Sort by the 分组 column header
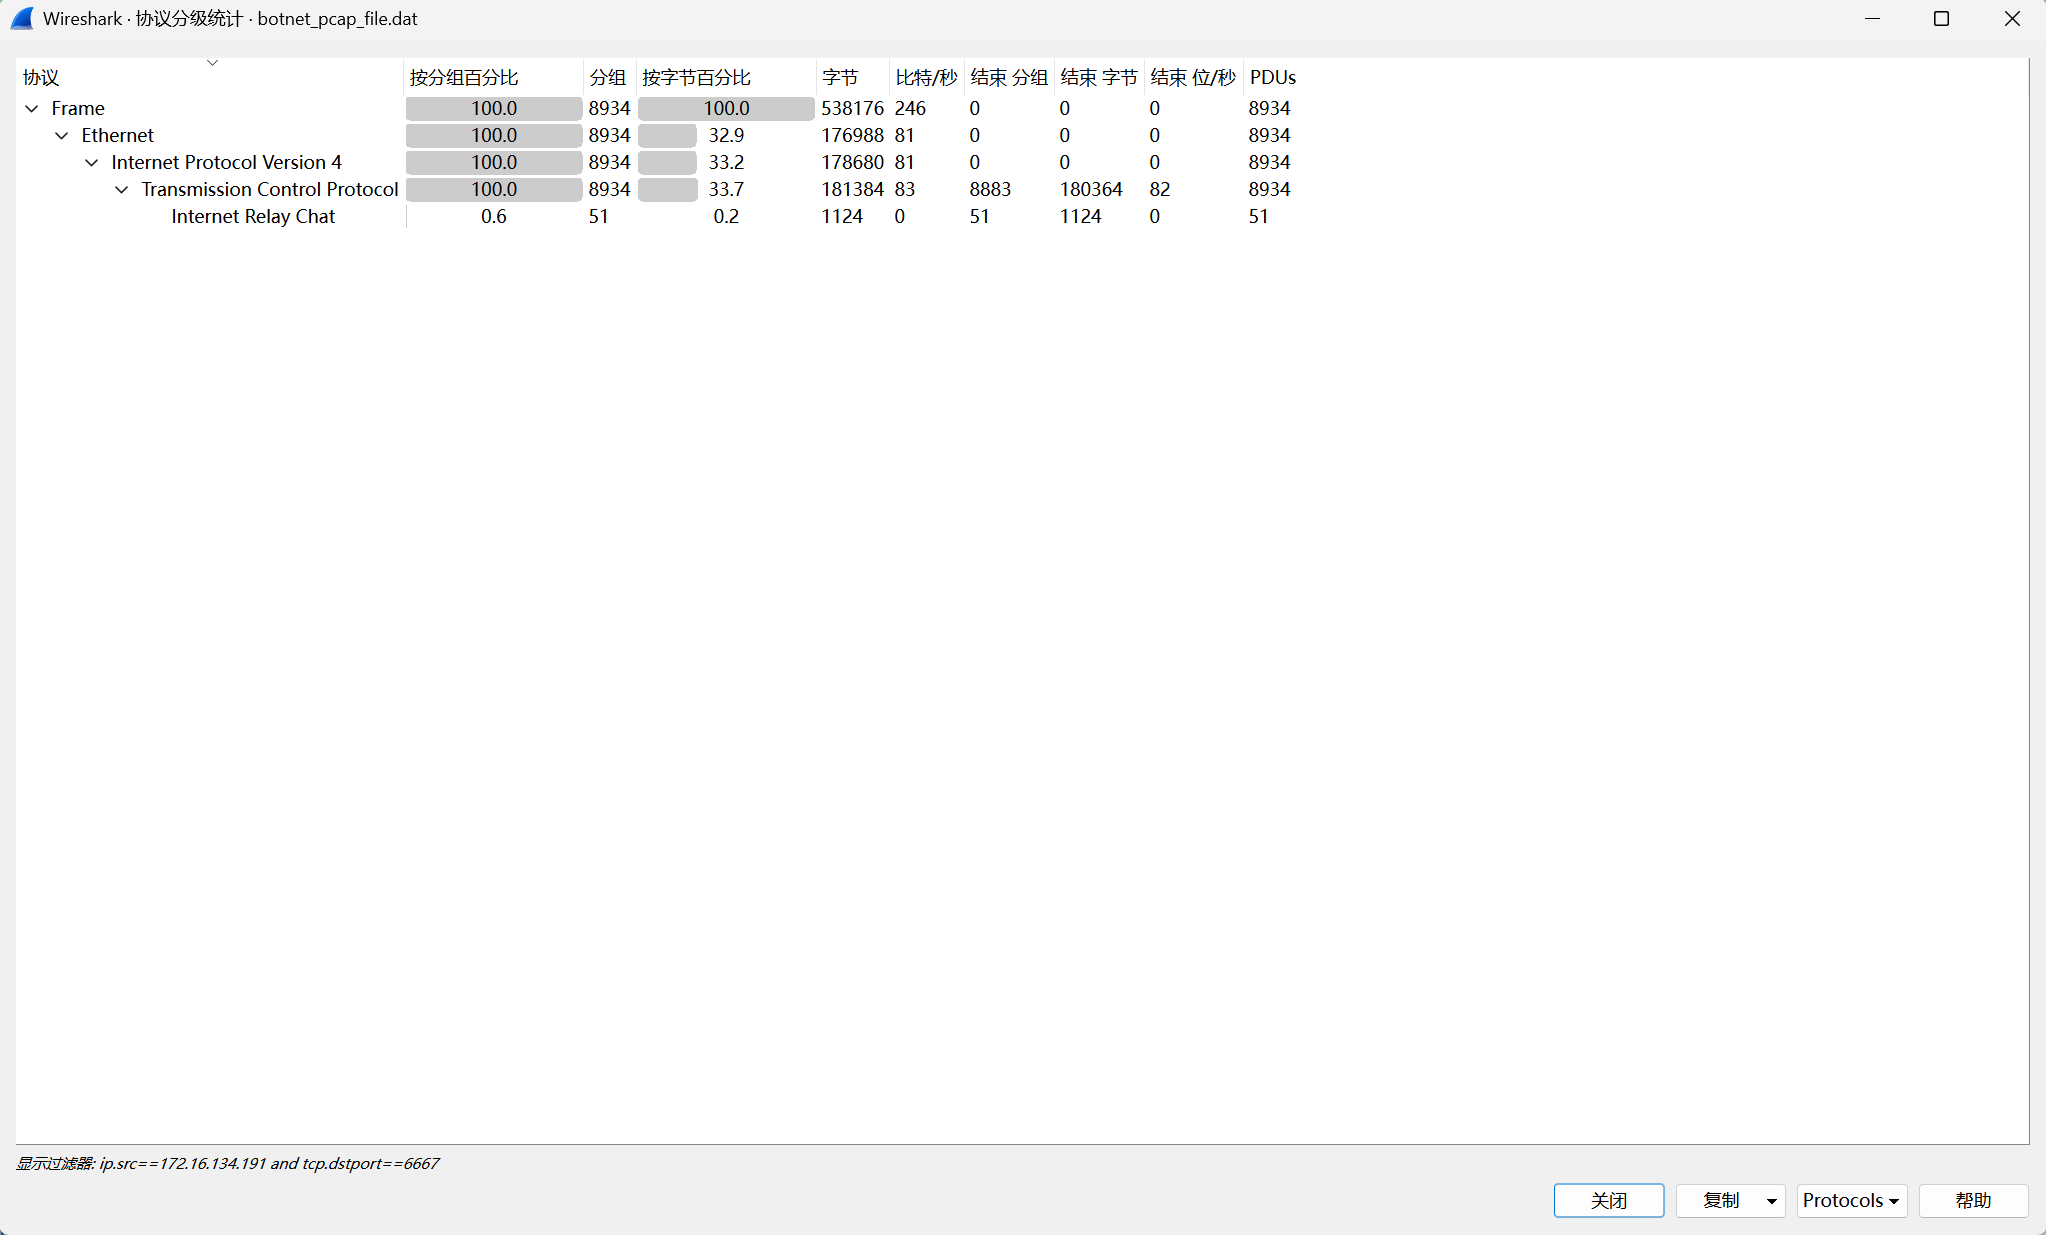The image size is (2046, 1235). click(607, 77)
